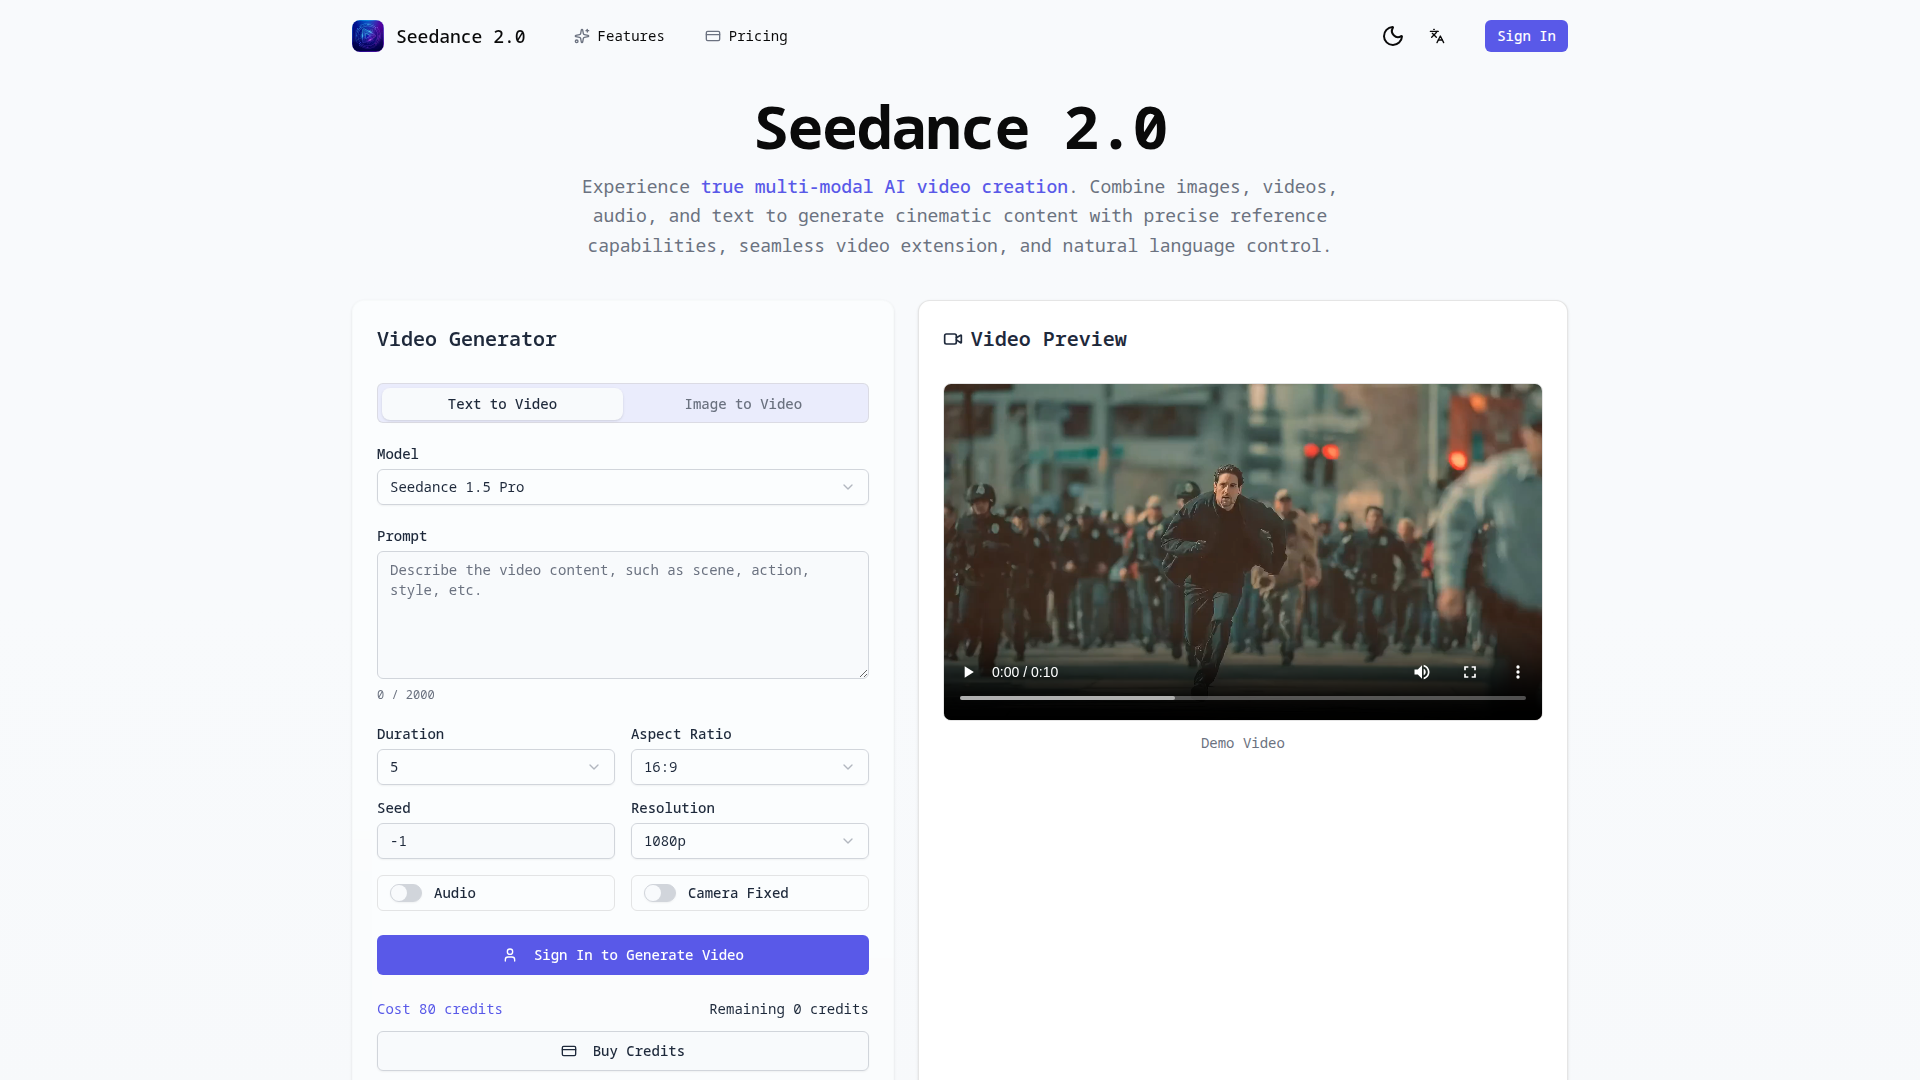Click the Seedance logo icon
Image resolution: width=1920 pixels, height=1080 pixels.
click(x=367, y=36)
